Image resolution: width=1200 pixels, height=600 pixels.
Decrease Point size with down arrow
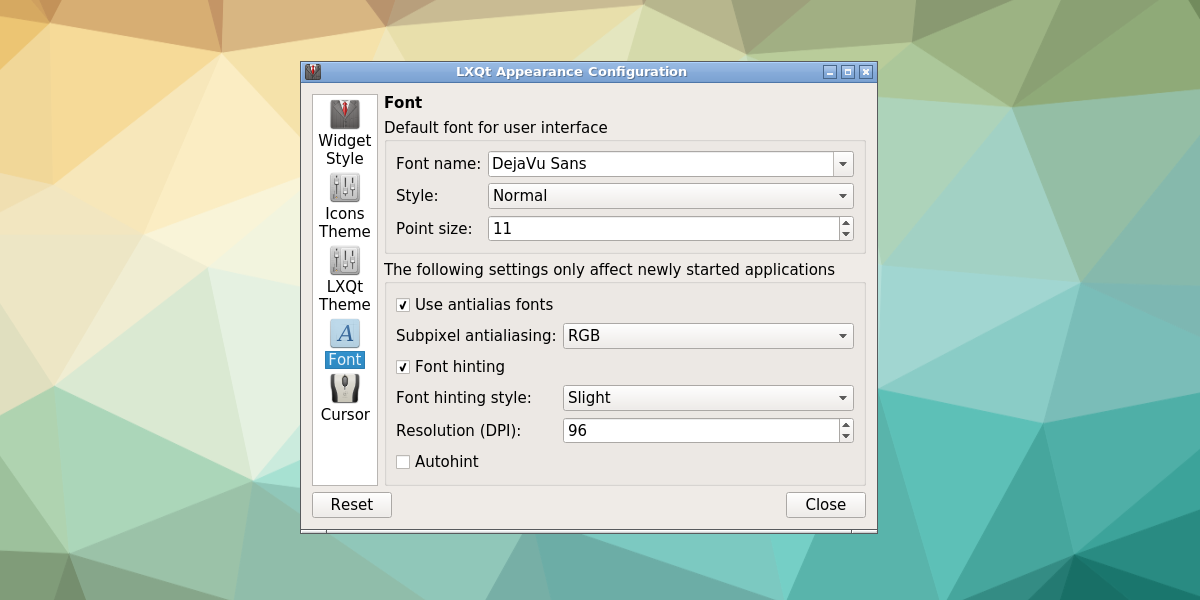click(846, 235)
